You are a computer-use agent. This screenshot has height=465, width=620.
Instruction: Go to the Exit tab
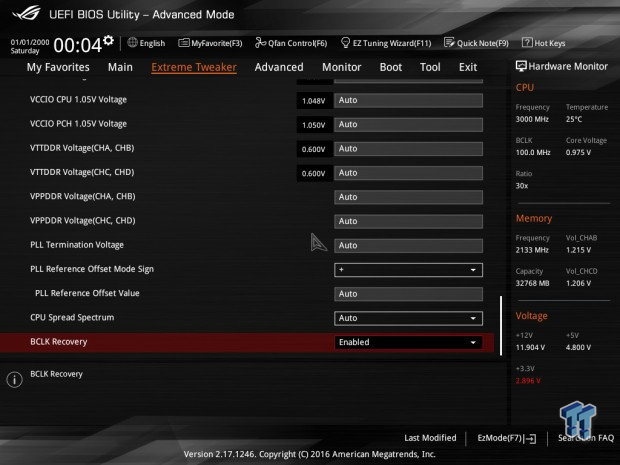tap(468, 67)
